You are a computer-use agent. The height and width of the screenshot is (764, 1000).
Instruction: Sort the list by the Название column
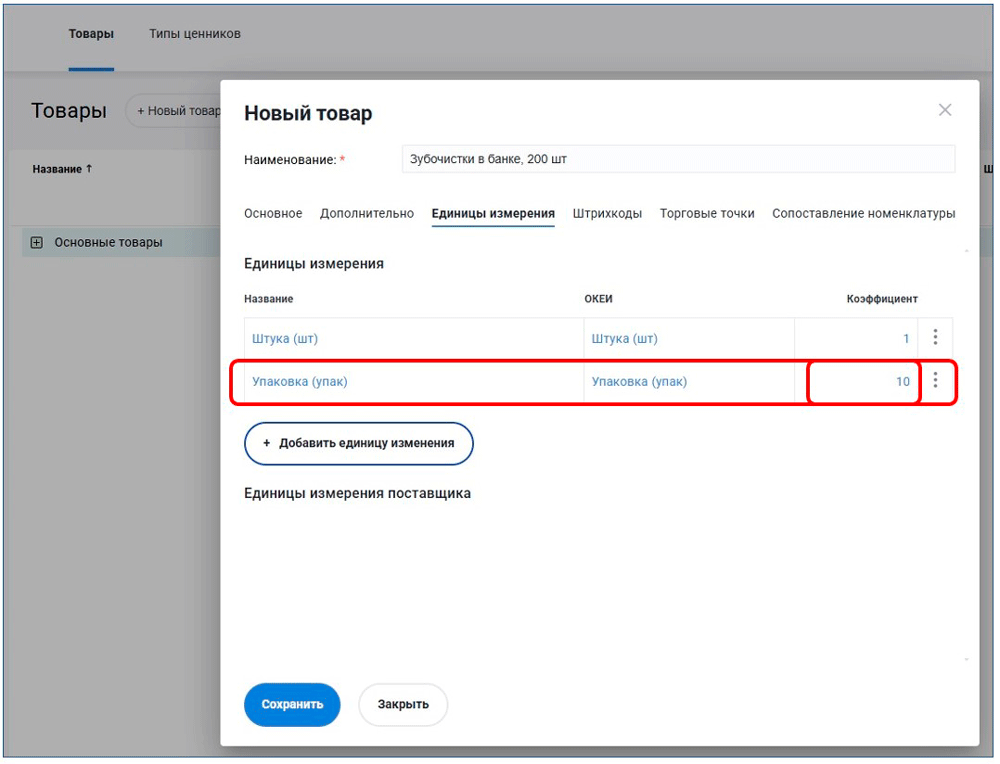[x=62, y=169]
